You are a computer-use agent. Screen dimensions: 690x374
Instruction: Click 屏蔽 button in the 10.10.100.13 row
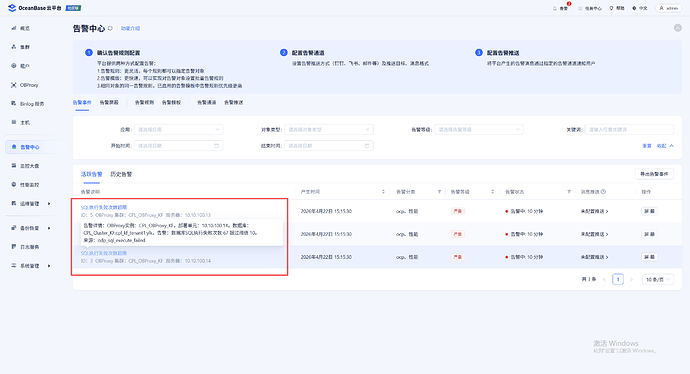pyautogui.click(x=649, y=212)
